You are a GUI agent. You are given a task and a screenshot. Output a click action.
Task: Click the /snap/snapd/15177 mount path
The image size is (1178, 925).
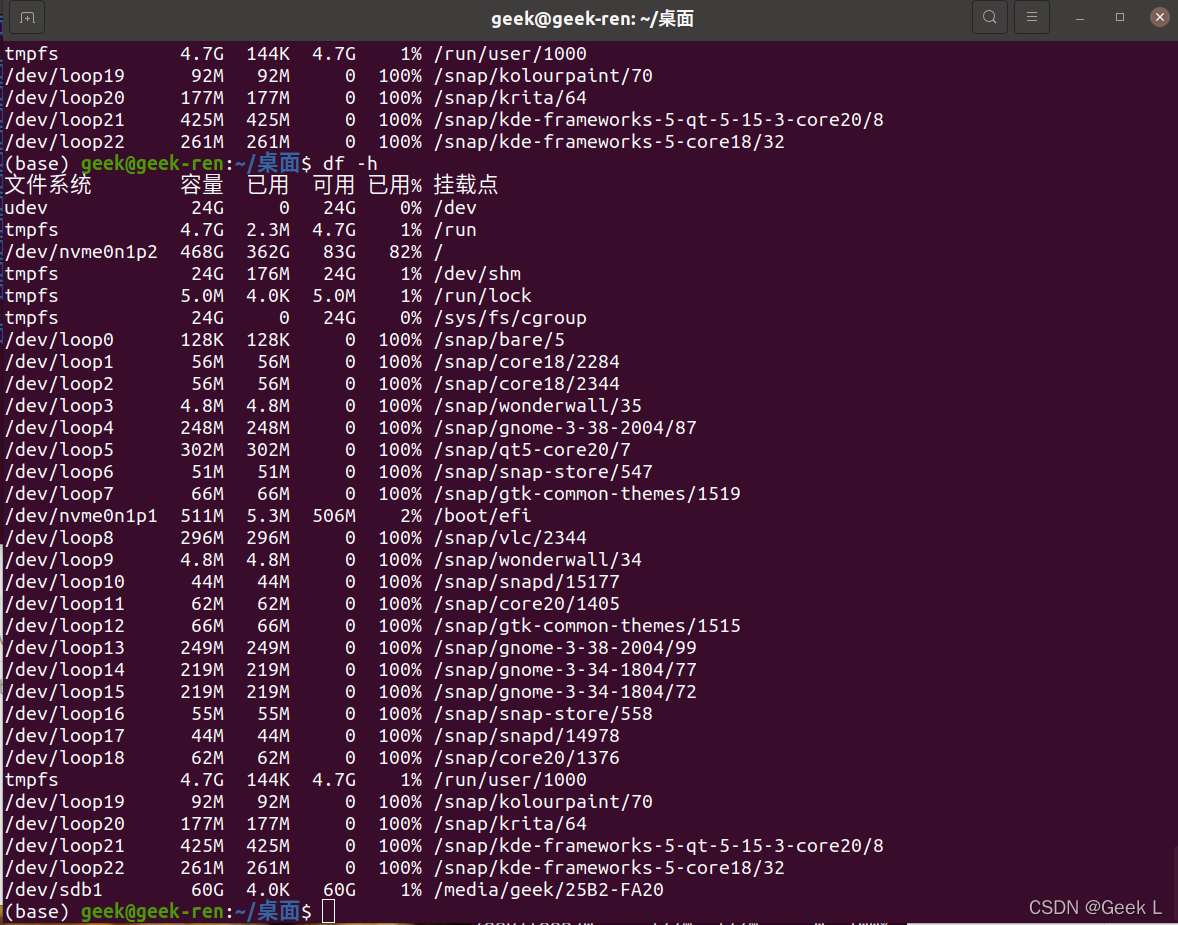(x=527, y=582)
